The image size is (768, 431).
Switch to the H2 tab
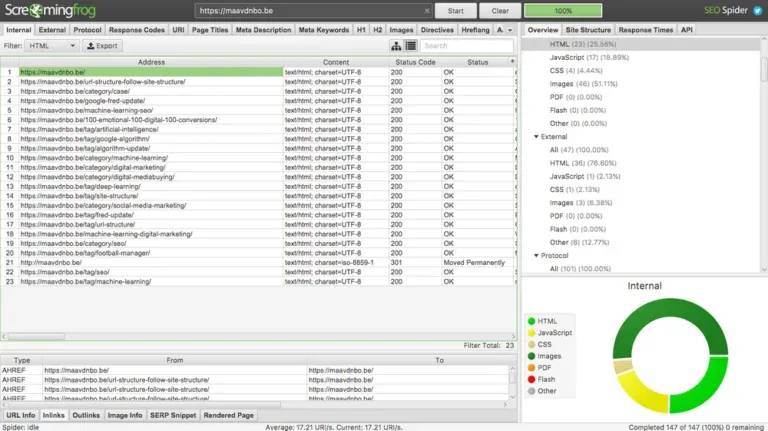click(x=378, y=30)
